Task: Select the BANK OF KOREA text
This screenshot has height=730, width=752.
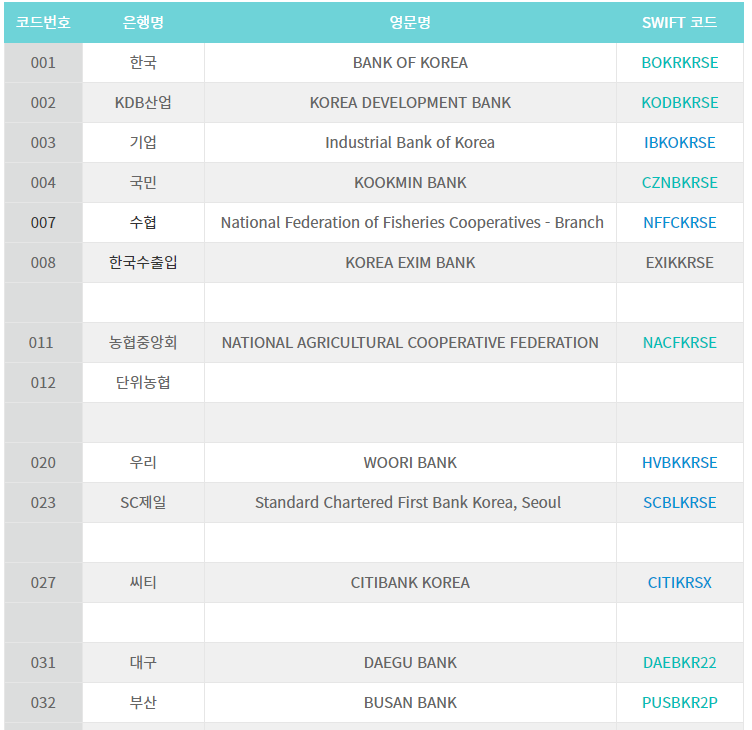Action: 410,63
